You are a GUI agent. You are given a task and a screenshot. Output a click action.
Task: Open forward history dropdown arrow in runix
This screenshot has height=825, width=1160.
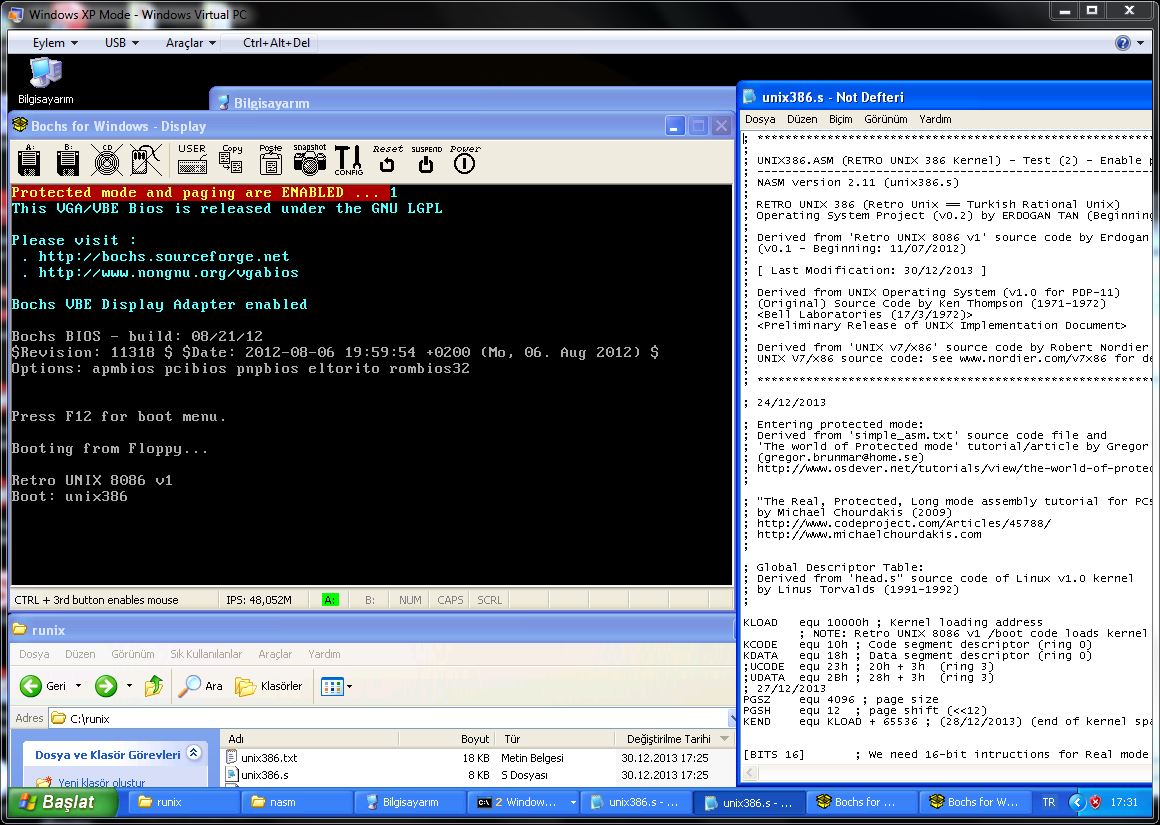pyautogui.click(x=129, y=686)
